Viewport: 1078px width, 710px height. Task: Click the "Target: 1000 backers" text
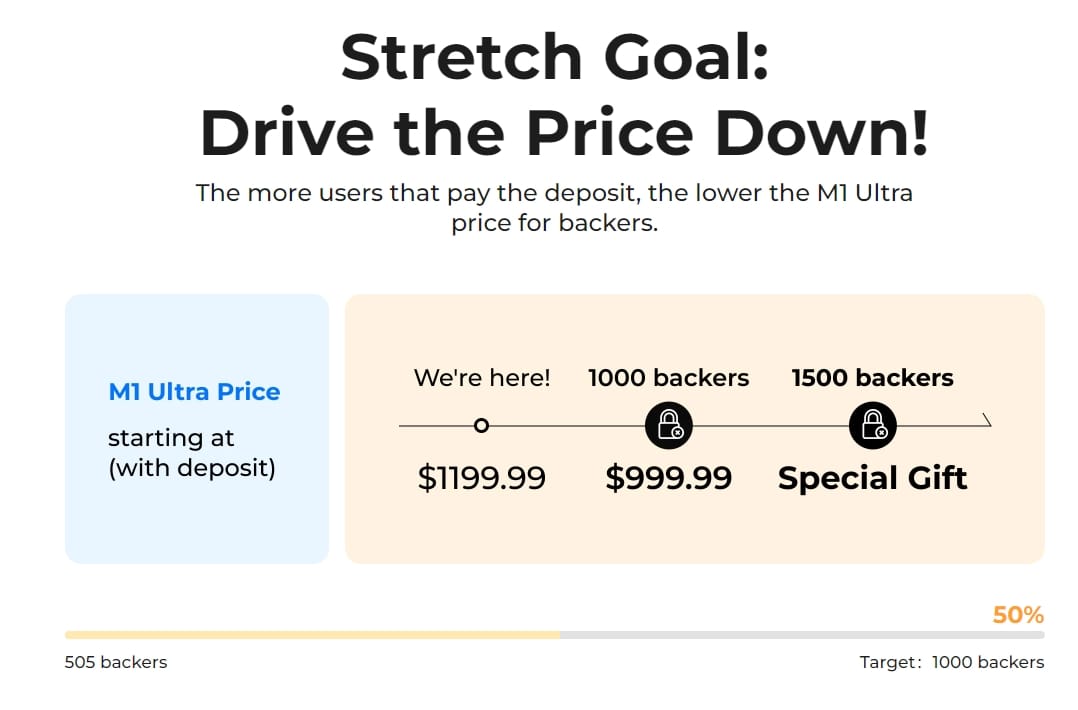[951, 662]
